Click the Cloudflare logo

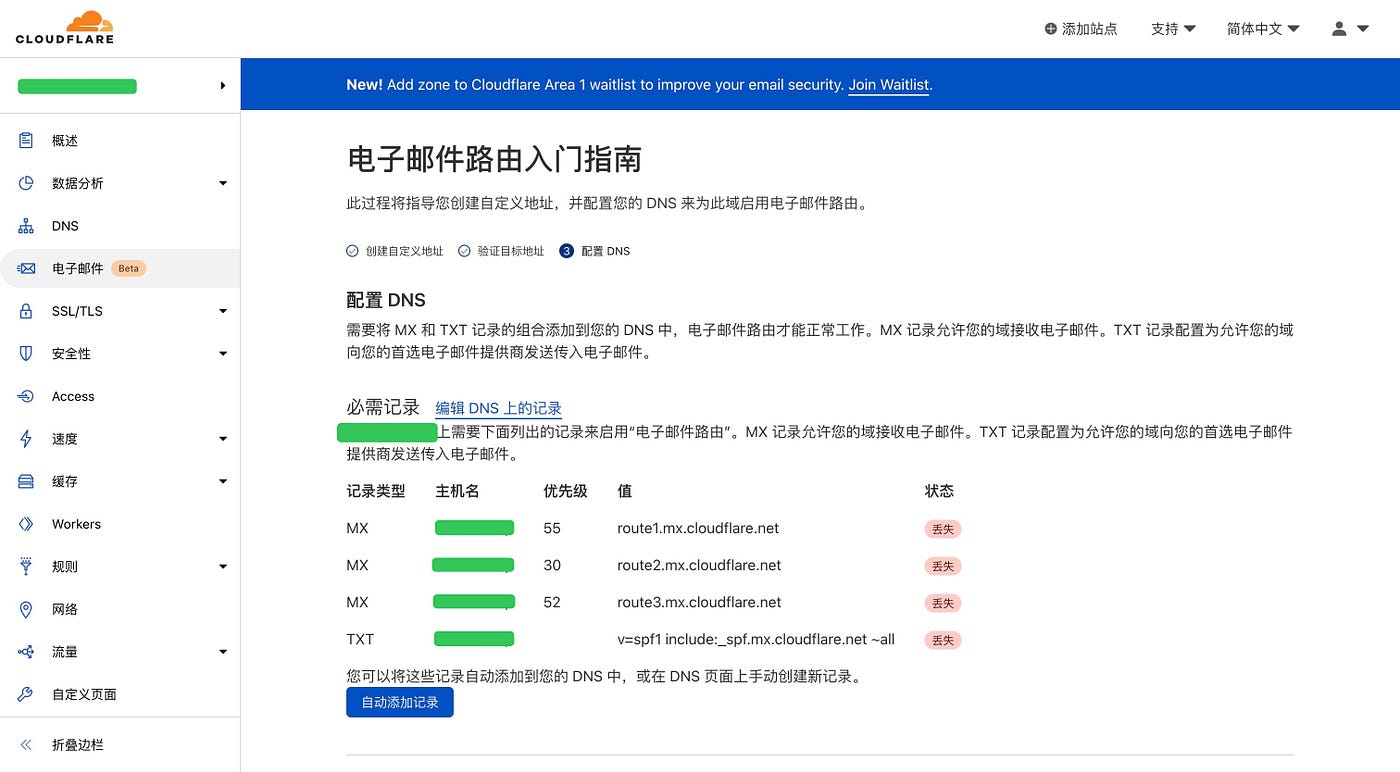coord(64,27)
